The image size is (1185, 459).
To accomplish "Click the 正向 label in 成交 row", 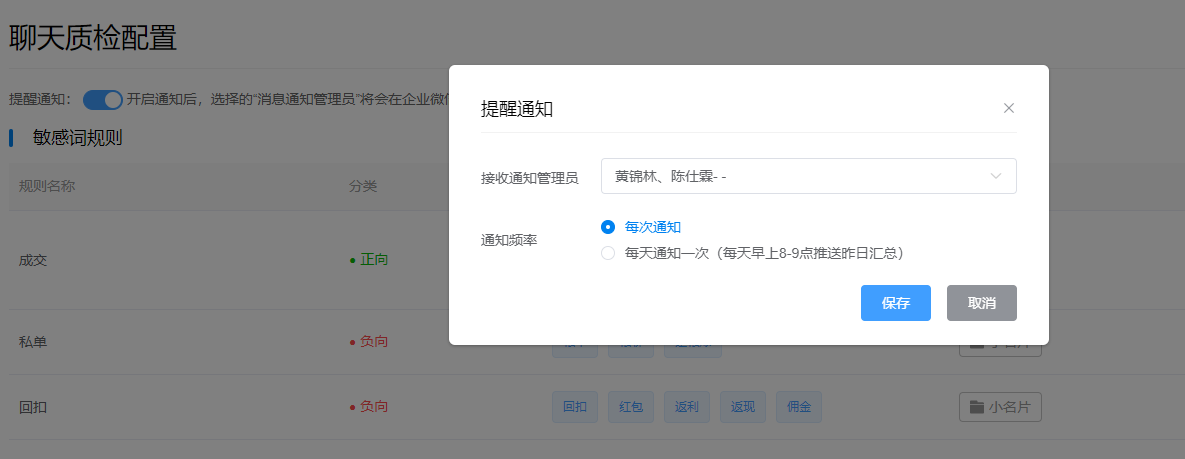I will pyautogui.click(x=374, y=260).
